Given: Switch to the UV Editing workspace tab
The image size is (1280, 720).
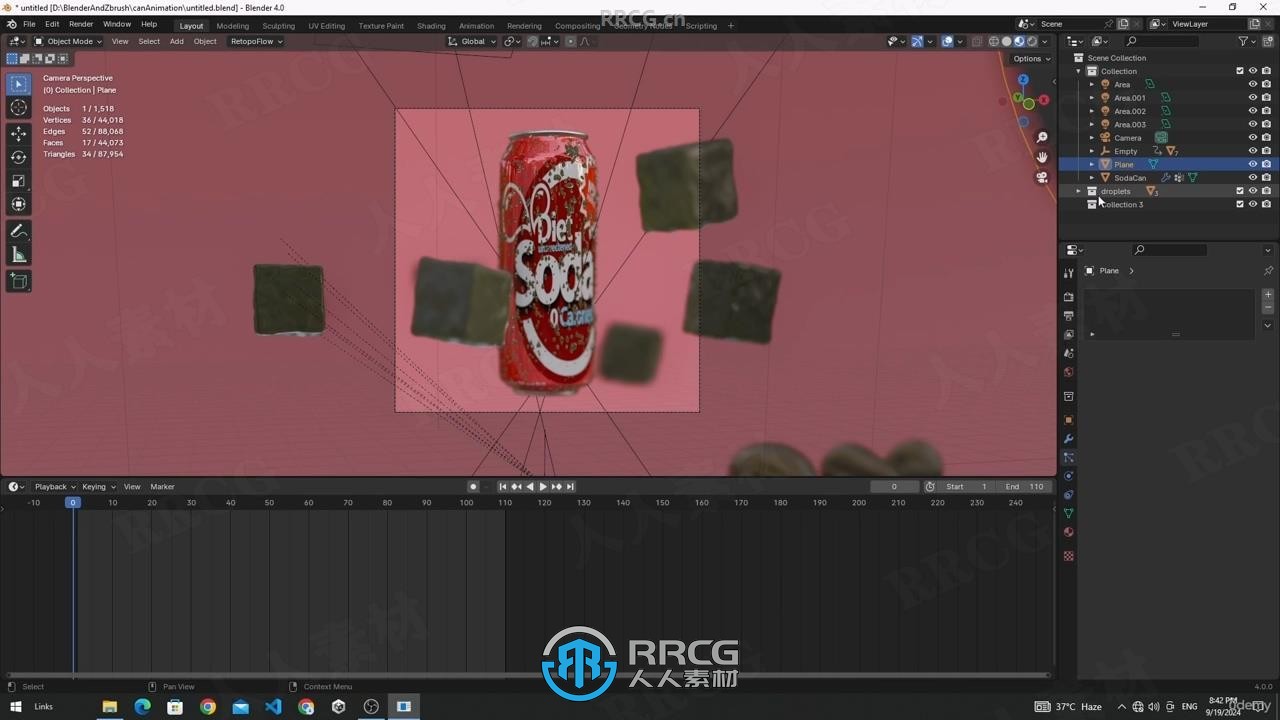Looking at the screenshot, I should [x=326, y=26].
